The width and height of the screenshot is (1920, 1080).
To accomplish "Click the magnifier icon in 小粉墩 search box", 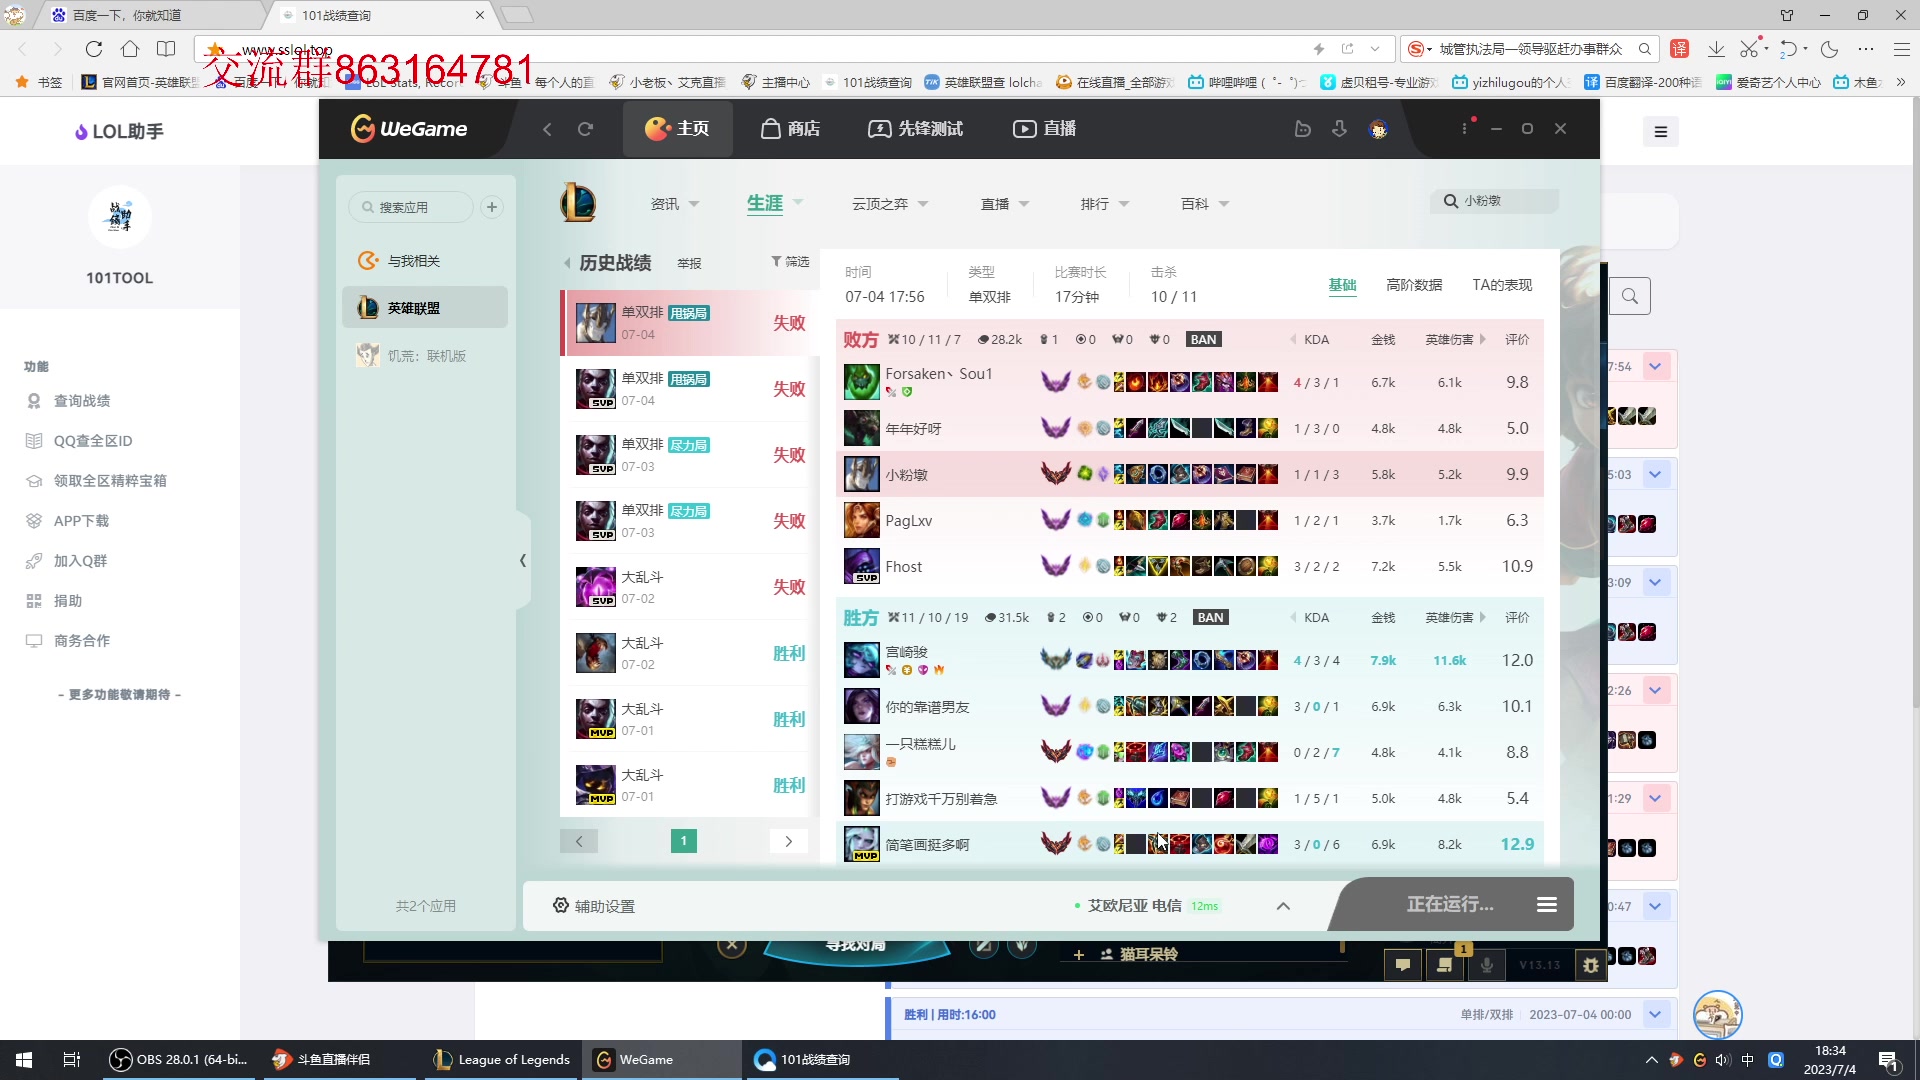I will [x=1450, y=200].
